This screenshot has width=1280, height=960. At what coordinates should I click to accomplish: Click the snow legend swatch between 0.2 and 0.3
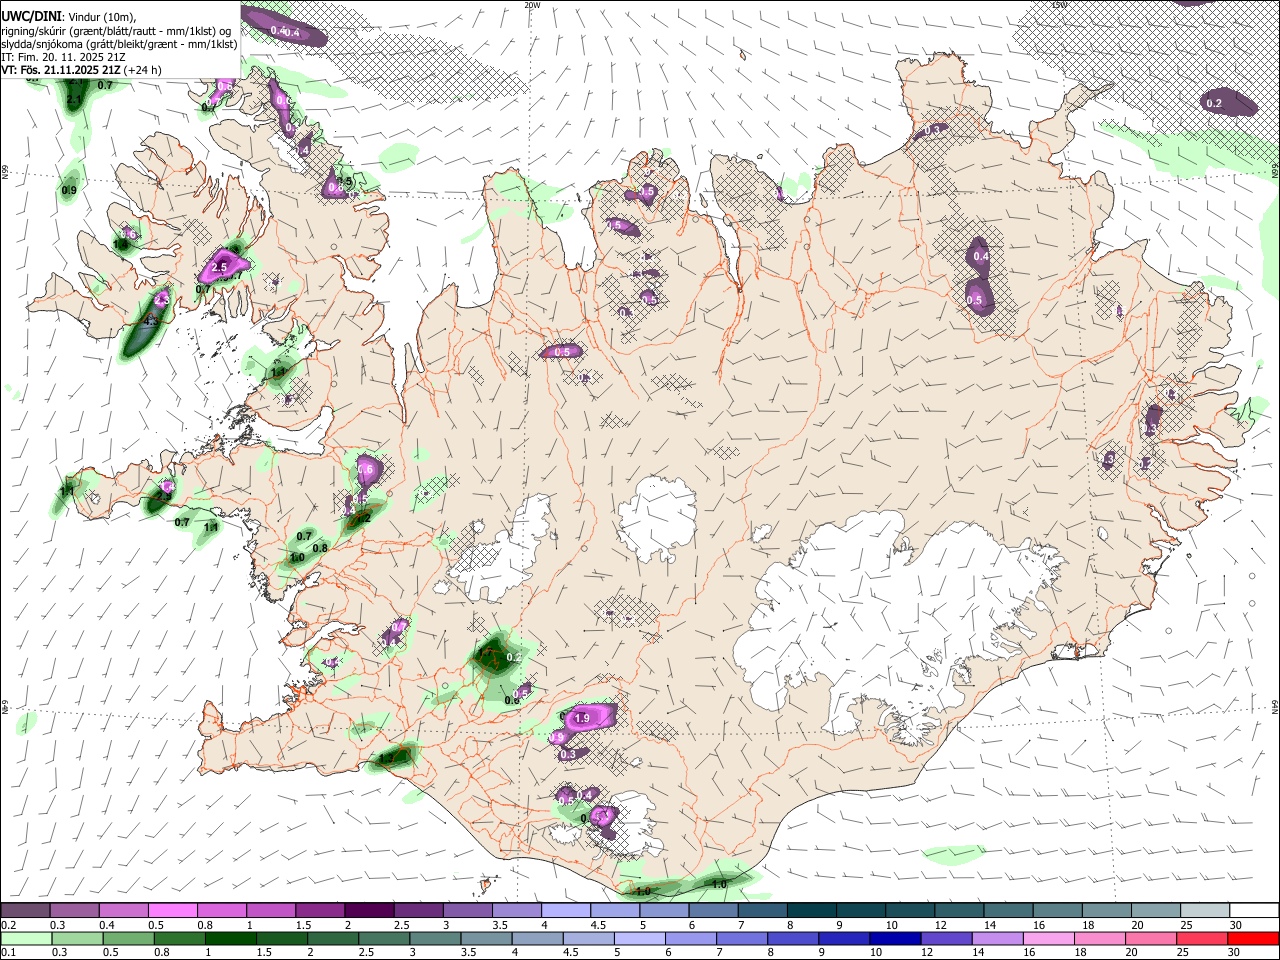tap(26, 910)
